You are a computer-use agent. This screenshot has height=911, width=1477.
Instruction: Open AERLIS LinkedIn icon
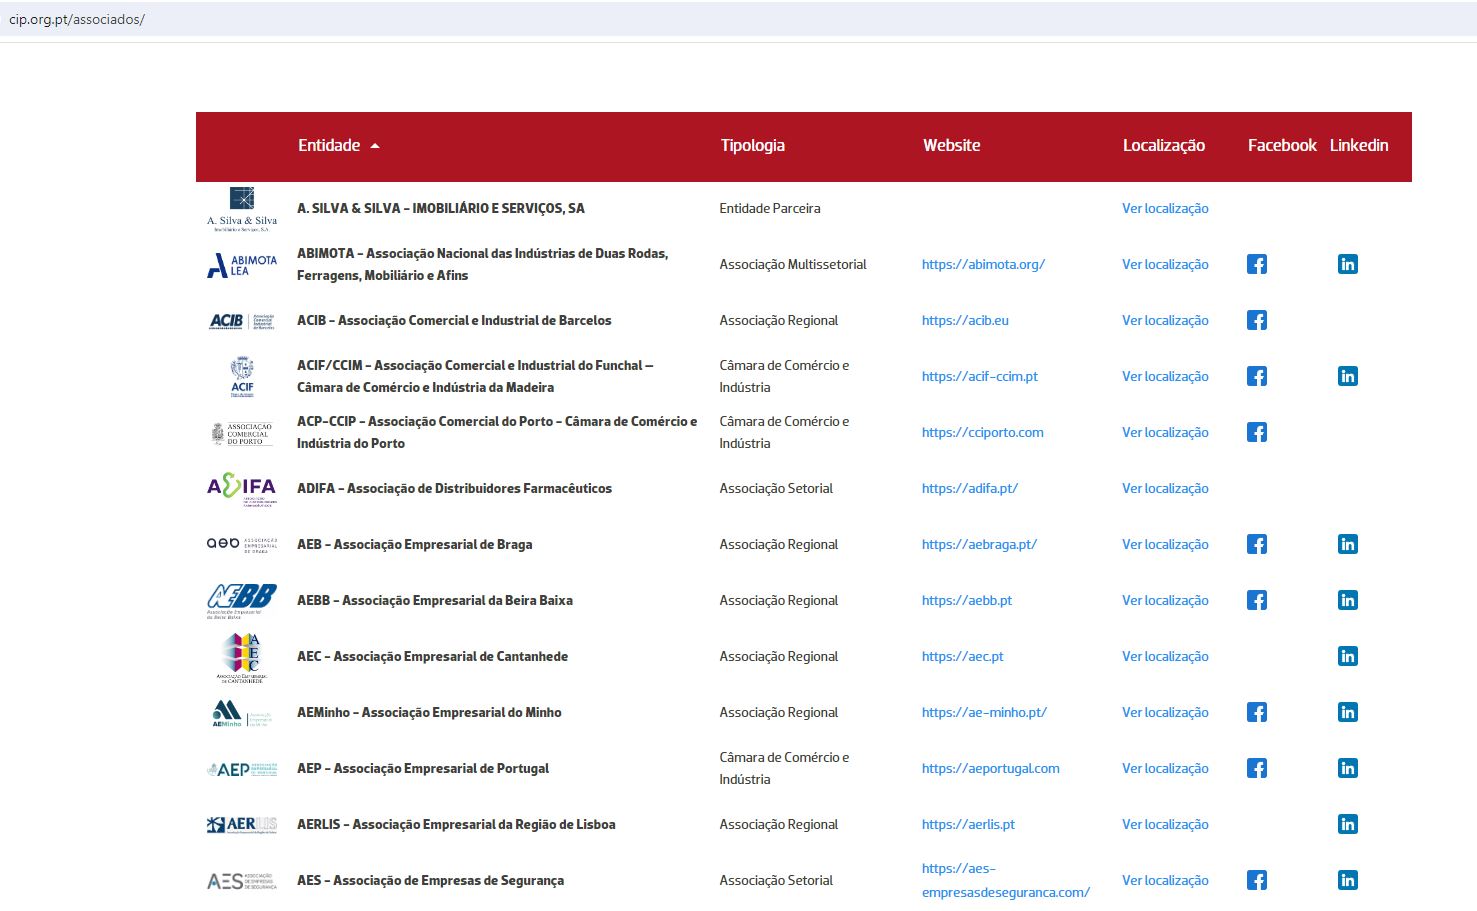point(1348,824)
